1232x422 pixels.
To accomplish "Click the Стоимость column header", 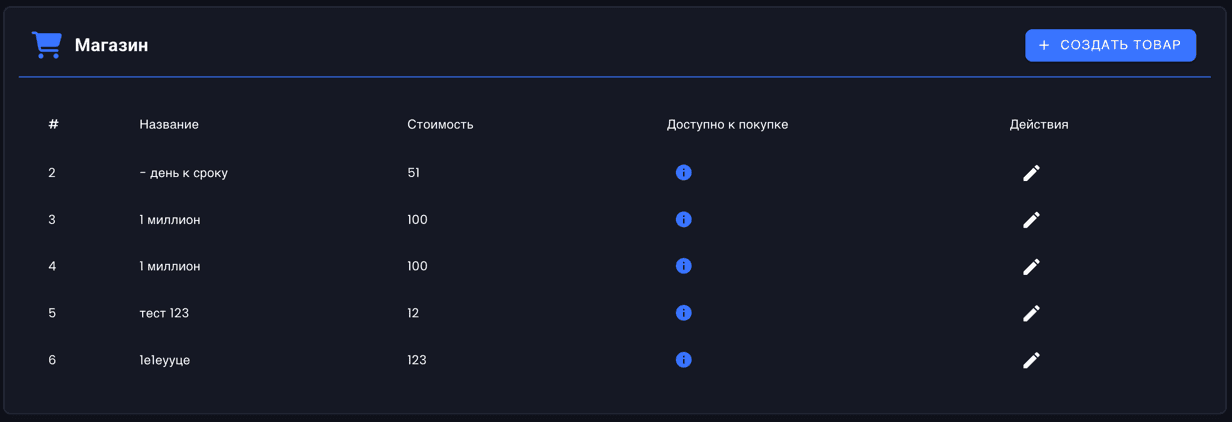I will [x=440, y=125].
